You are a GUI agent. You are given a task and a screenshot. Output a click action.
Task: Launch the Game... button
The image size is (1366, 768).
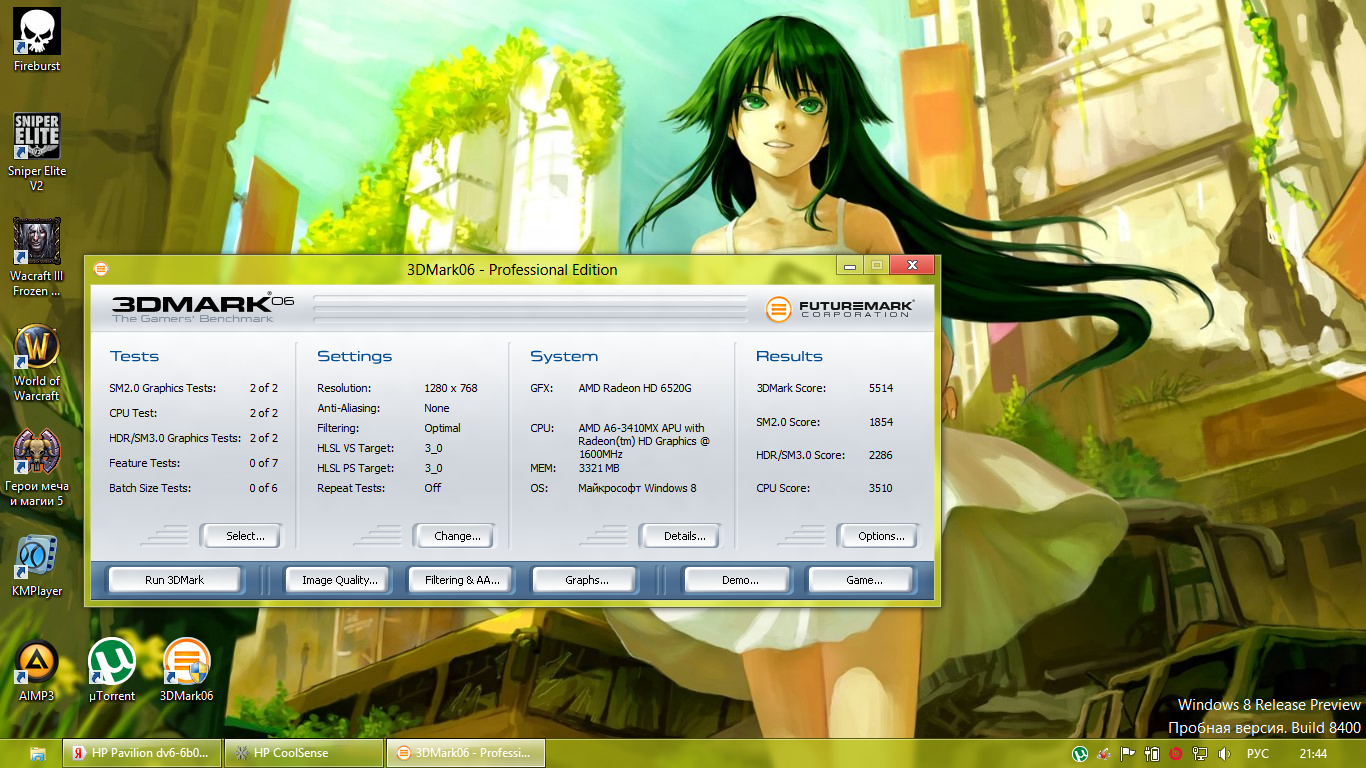863,580
